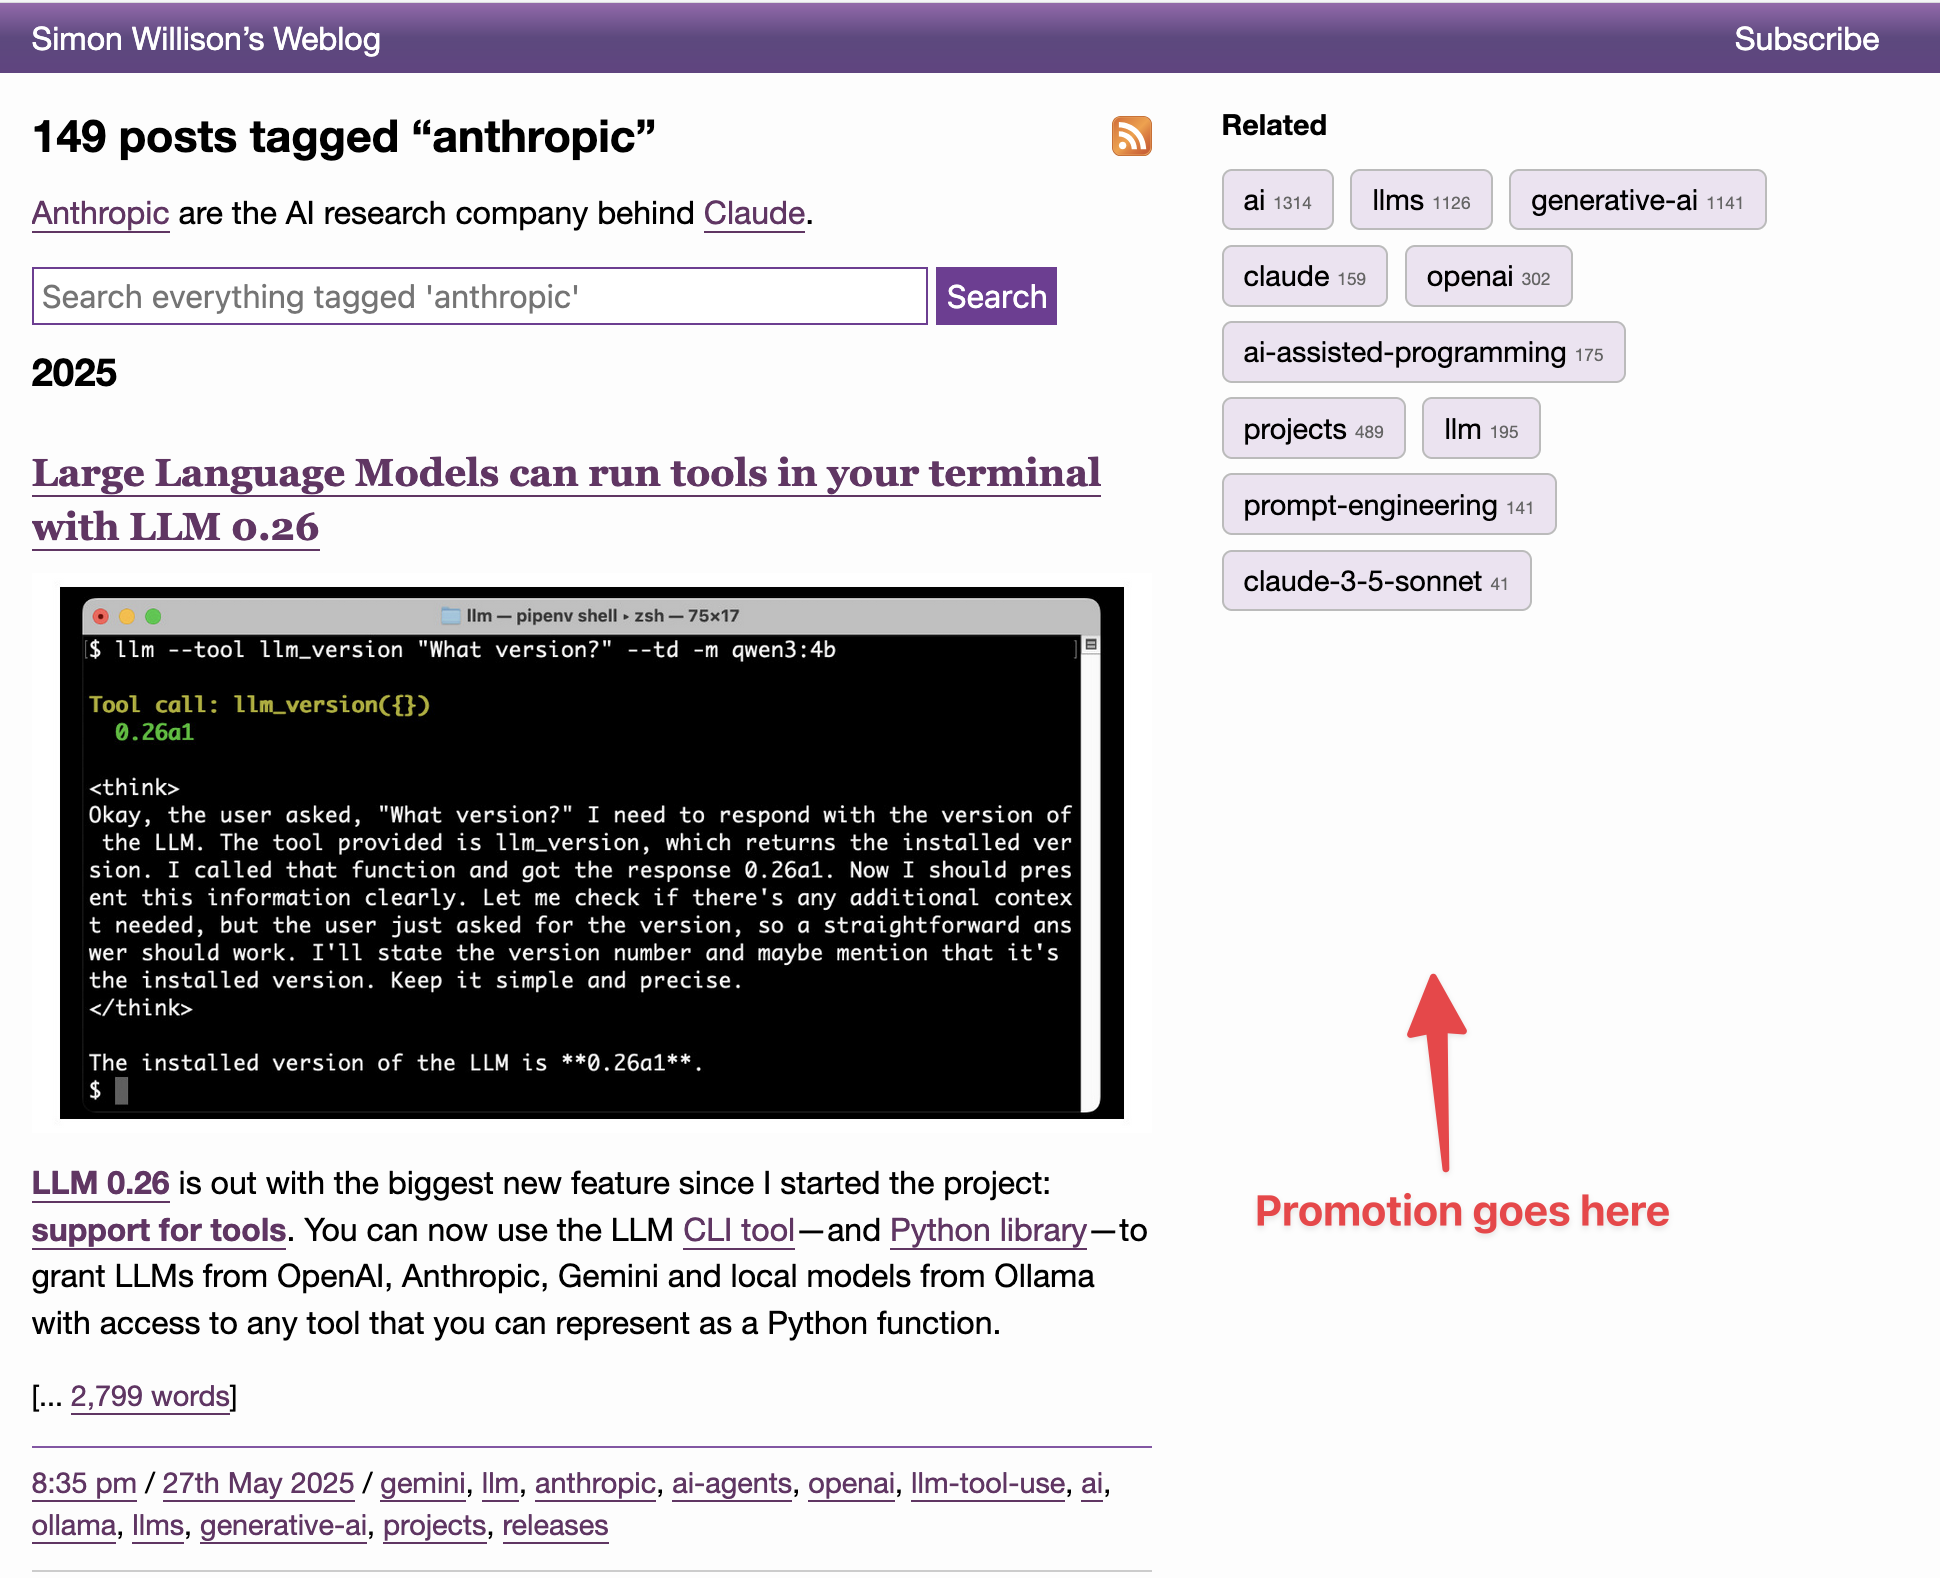
Task: Focus the search field for anthropic tag
Action: coord(480,296)
